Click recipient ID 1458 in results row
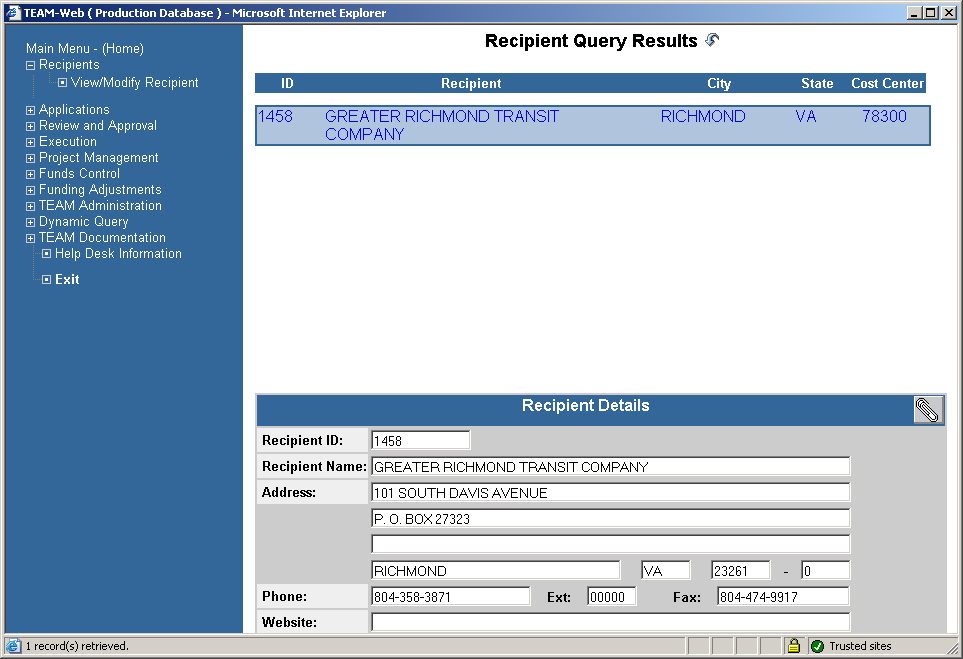 point(275,116)
